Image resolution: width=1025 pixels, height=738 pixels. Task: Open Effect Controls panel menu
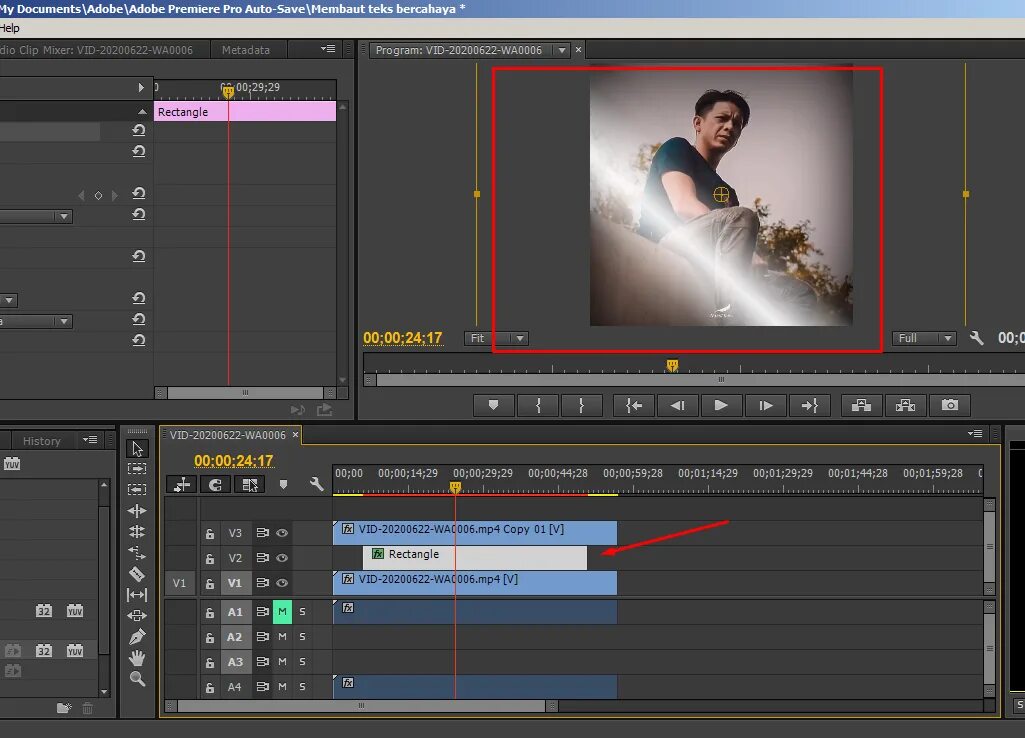pyautogui.click(x=328, y=49)
